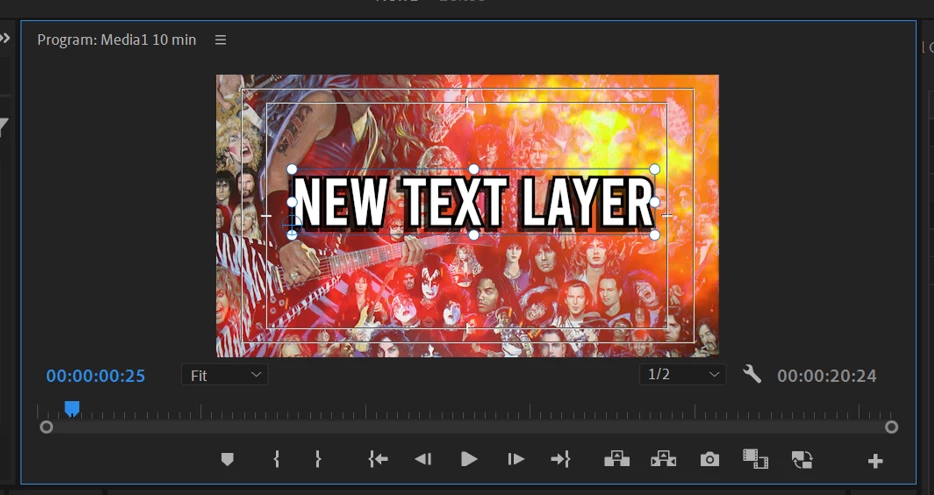The height and width of the screenshot is (495, 934).
Task: Open the wrench Settings menu
Action: [x=752, y=374]
